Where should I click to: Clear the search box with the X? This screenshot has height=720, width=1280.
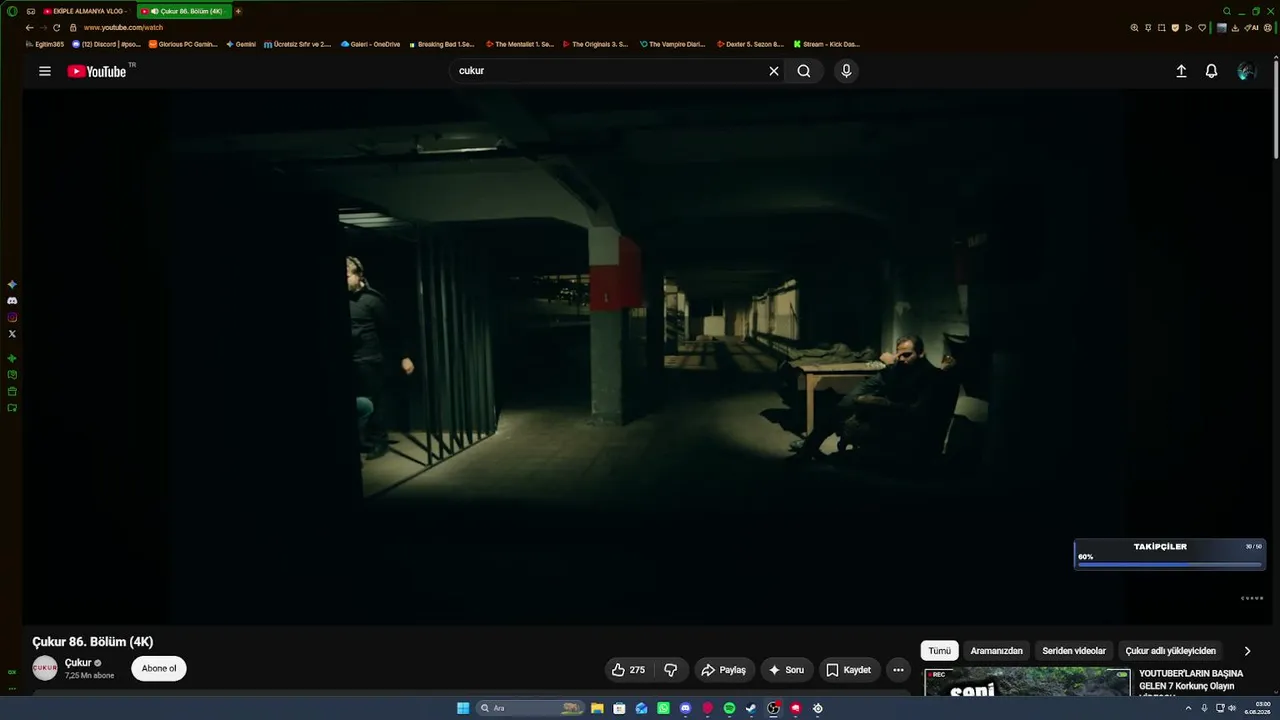[773, 71]
